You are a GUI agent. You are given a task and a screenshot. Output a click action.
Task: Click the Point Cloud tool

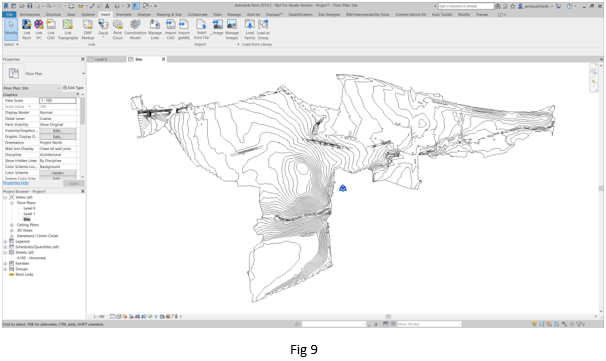(117, 29)
